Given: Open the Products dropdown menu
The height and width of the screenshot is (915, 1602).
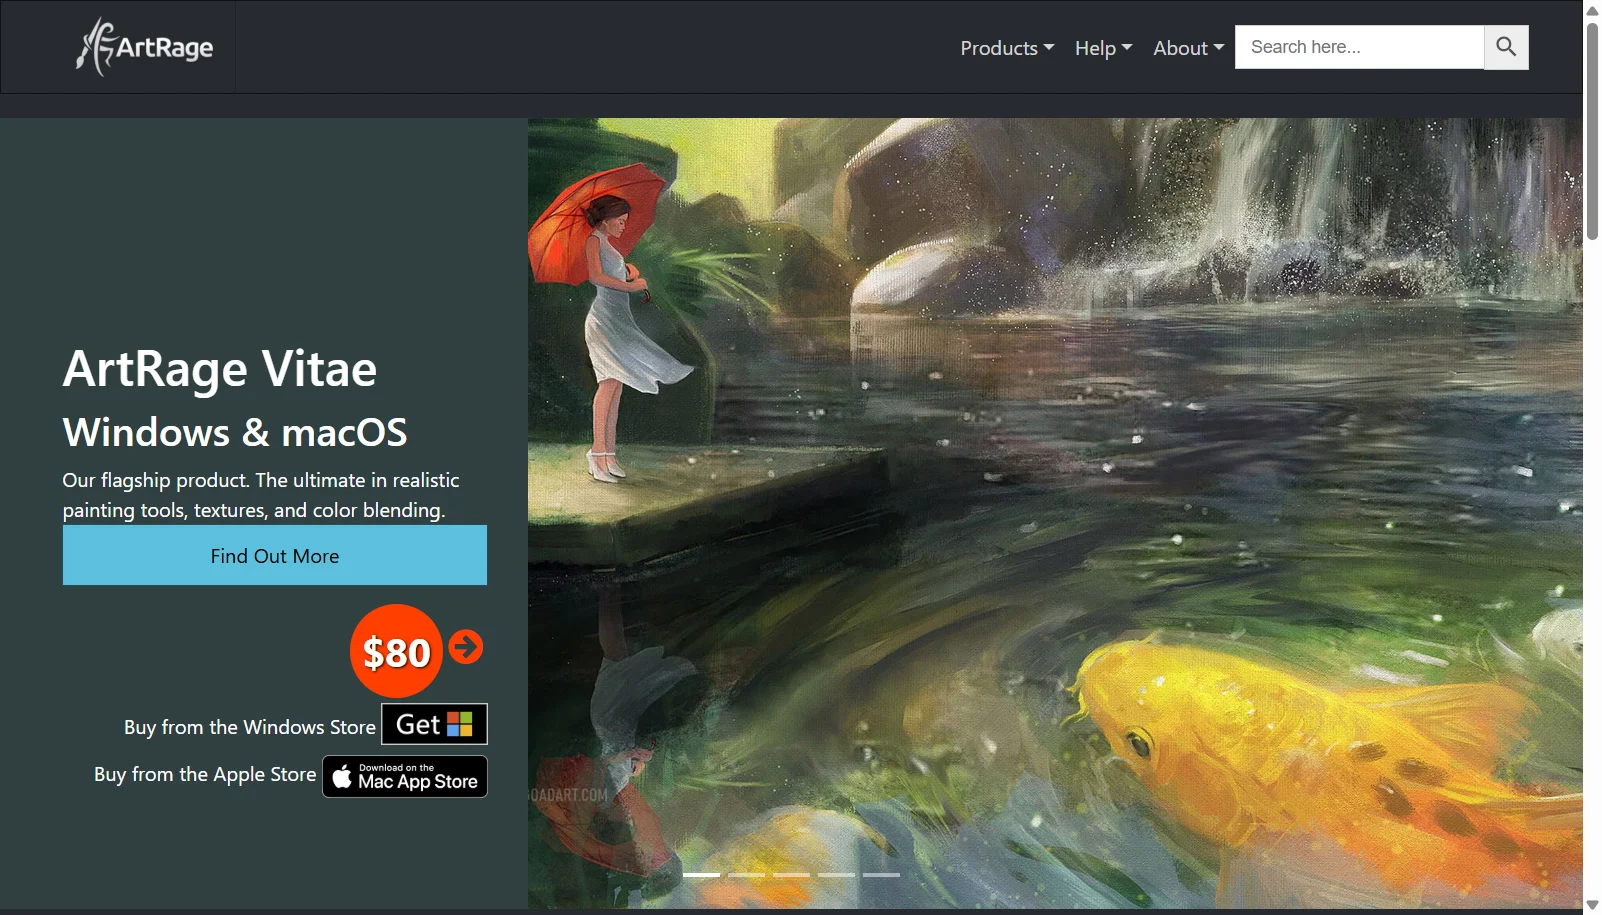Looking at the screenshot, I should pos(1007,48).
